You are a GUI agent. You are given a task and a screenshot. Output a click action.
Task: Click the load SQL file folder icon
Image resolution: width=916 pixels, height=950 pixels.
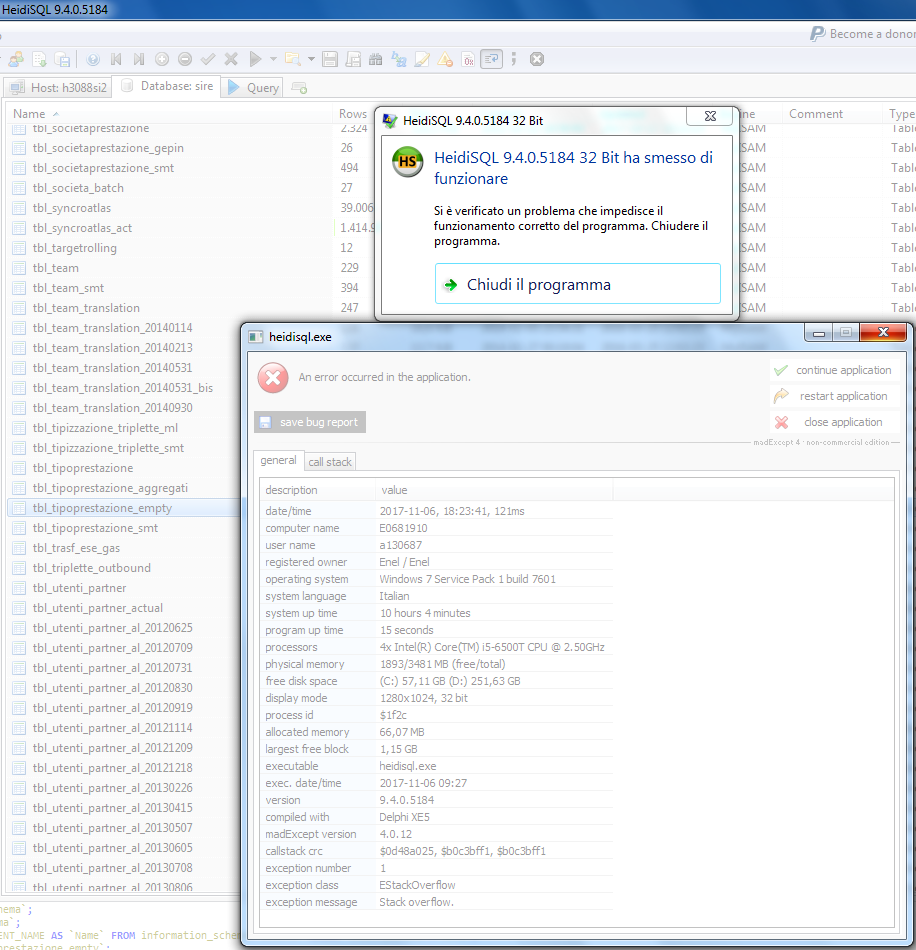pos(293,59)
